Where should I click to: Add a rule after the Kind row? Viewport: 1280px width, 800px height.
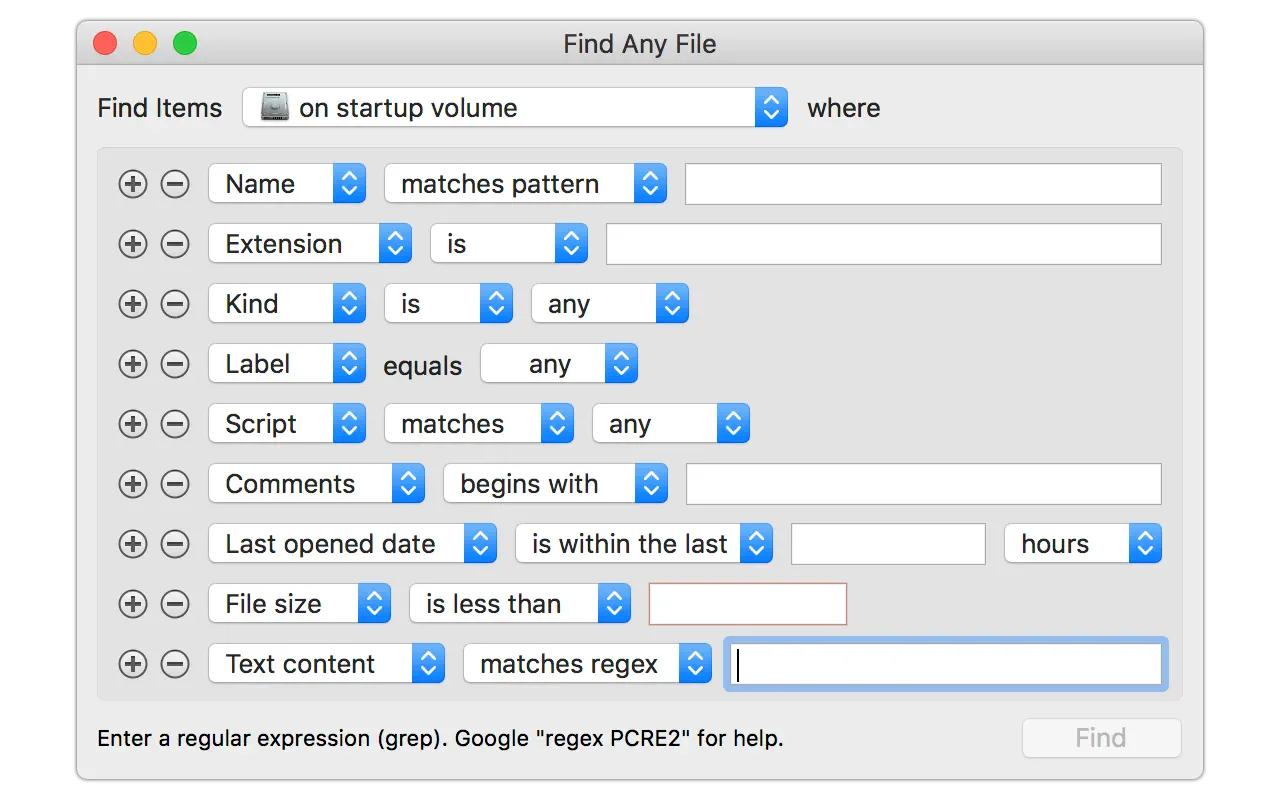[x=132, y=304]
